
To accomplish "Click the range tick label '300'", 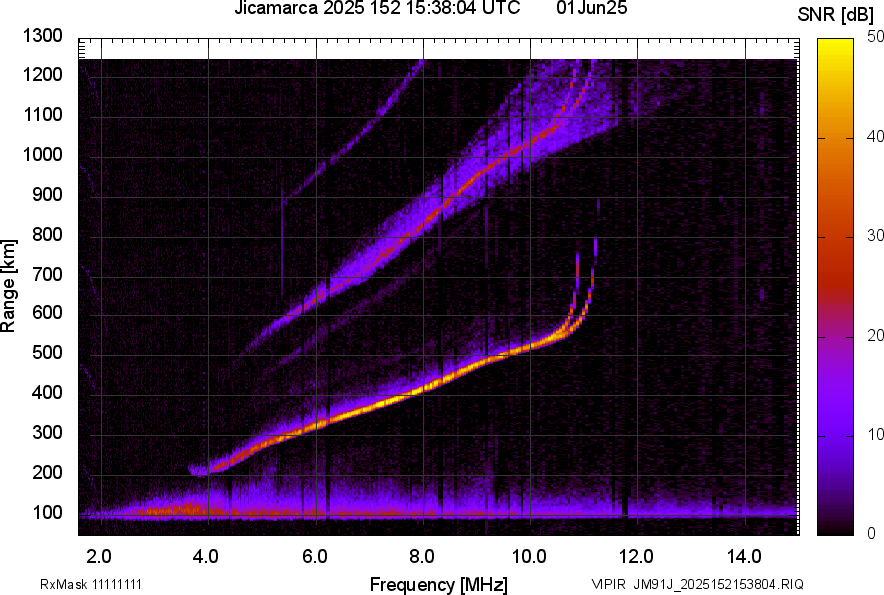I will (47, 433).
